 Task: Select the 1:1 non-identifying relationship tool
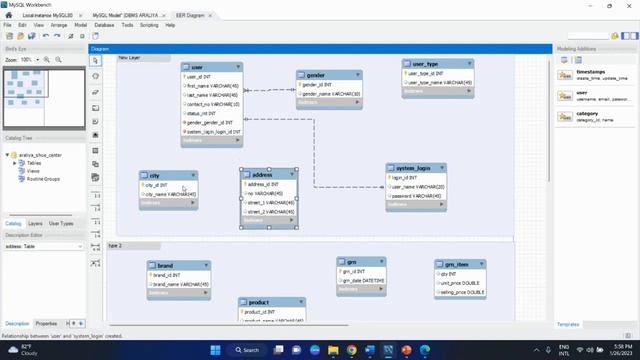(x=96, y=195)
